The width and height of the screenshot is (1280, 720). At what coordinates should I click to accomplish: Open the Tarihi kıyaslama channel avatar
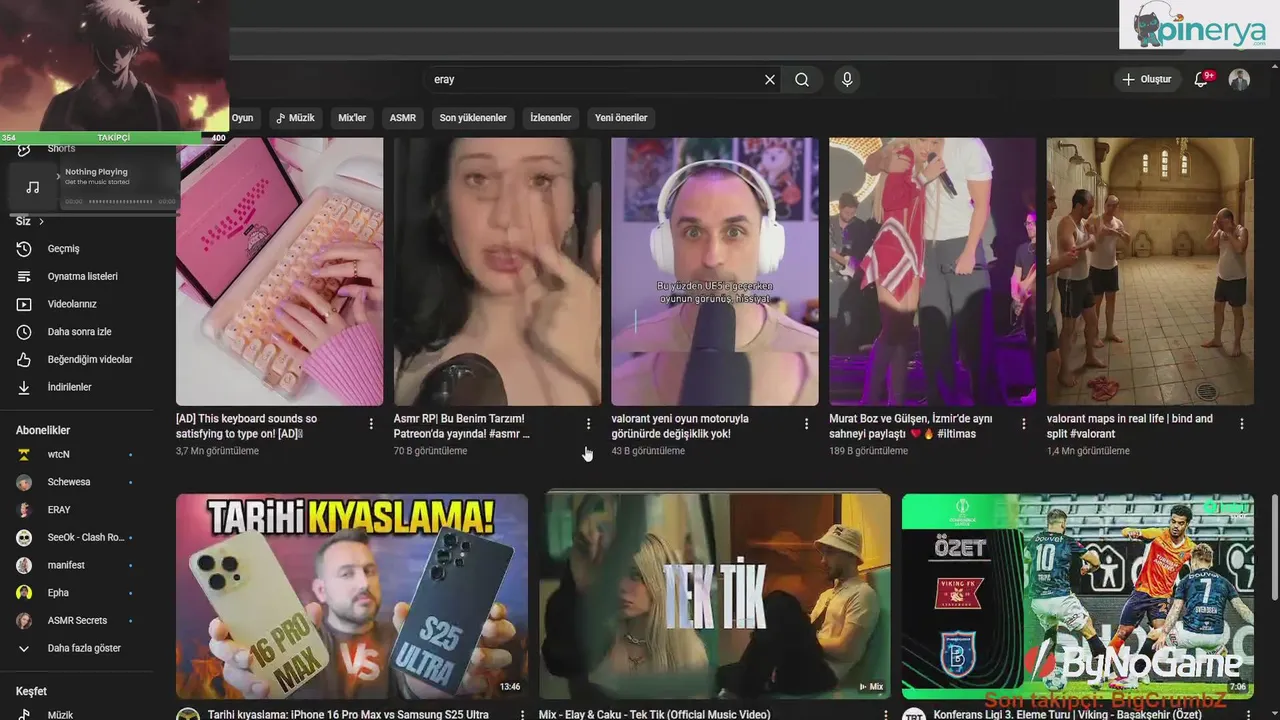click(x=188, y=715)
